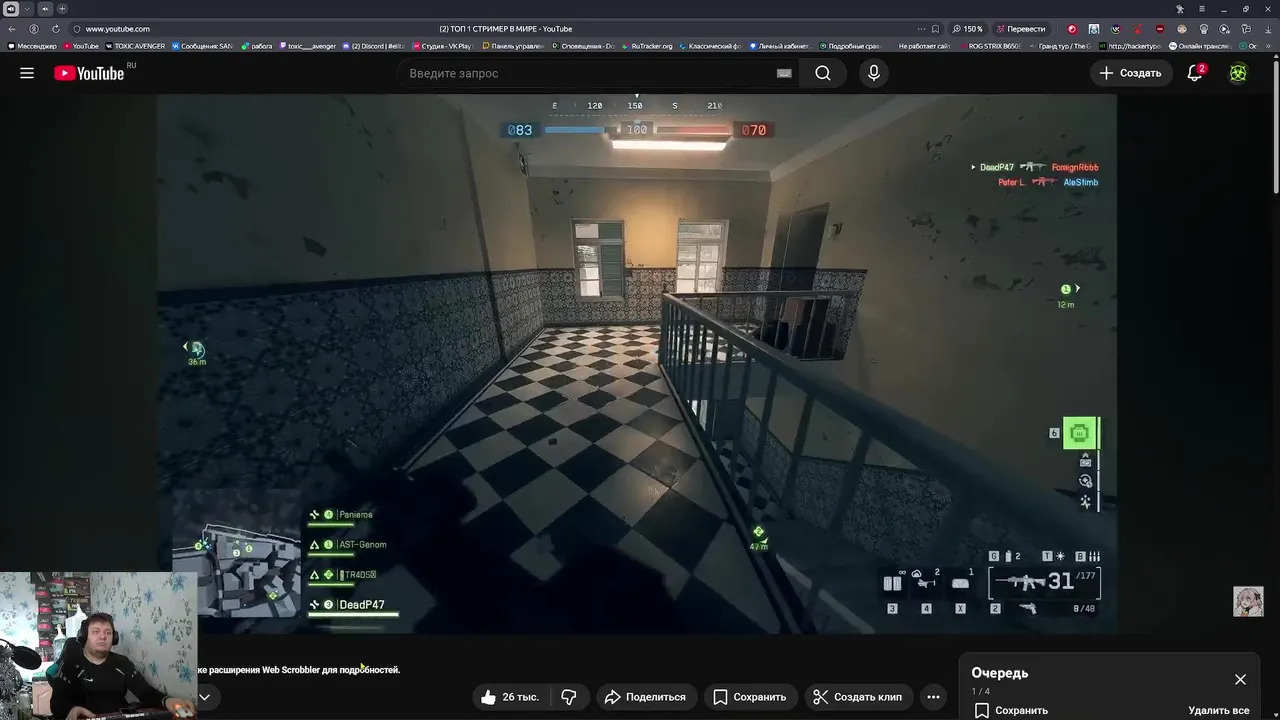Open the browser main menu lines icon
The width and height of the screenshot is (1280, 720).
click(1202, 9)
